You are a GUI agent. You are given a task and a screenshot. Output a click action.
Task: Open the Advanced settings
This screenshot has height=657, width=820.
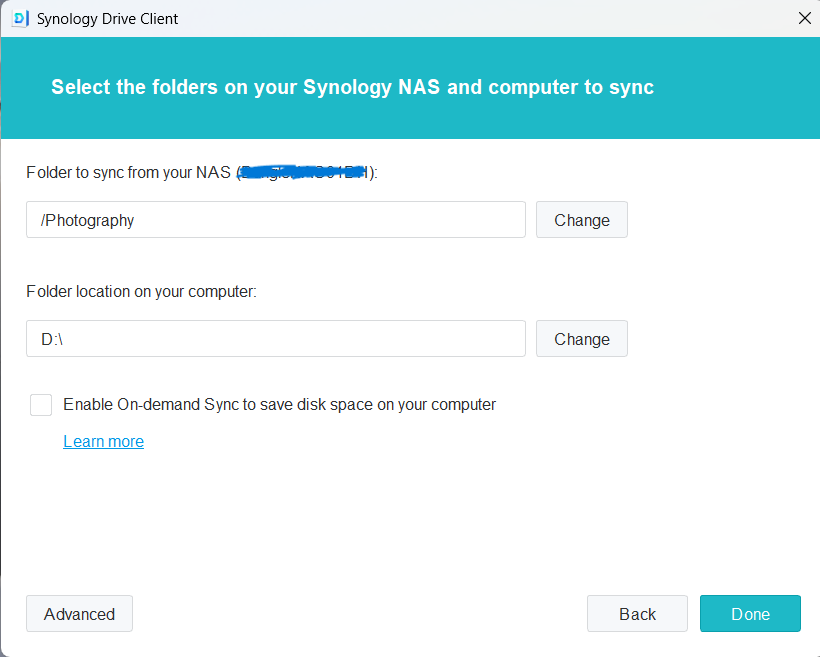pos(79,614)
